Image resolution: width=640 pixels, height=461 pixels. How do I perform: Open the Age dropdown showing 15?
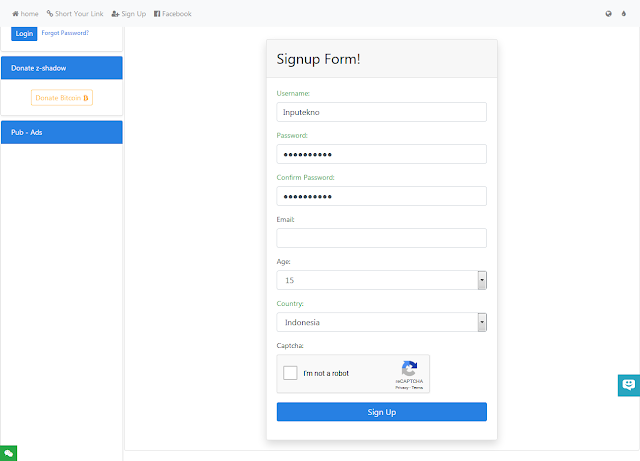click(382, 280)
